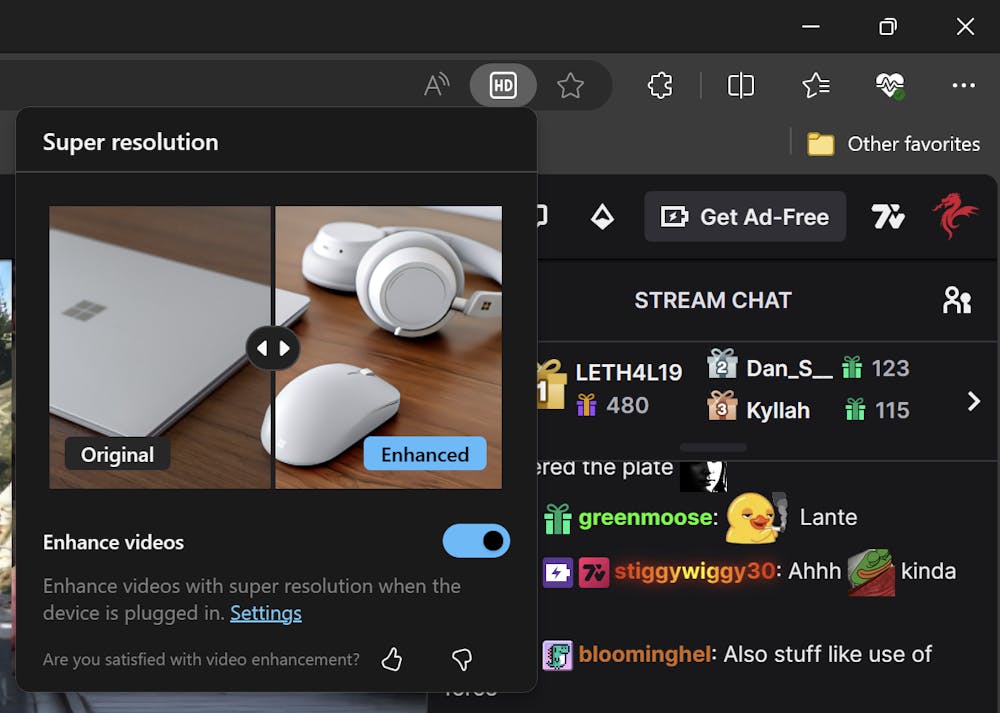The image size is (1000, 713).
Task: Restore down the browser window
Action: pos(888,26)
